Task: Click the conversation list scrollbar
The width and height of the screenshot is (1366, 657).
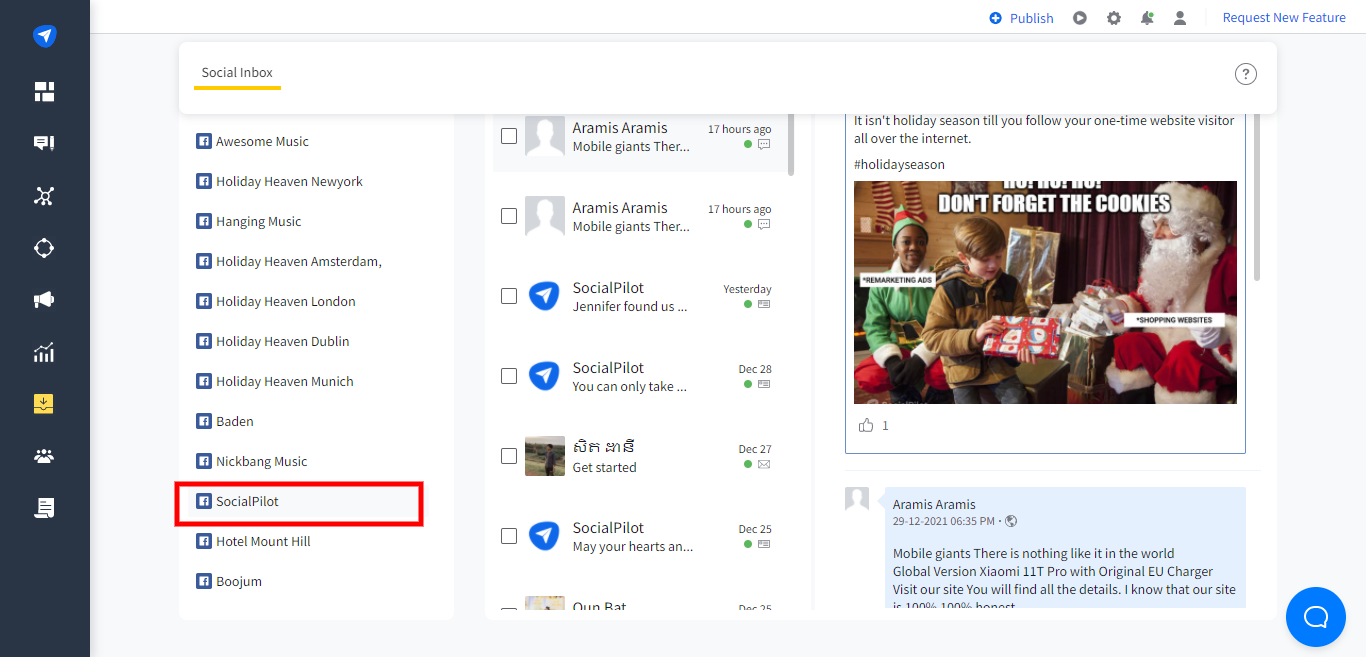Action: (x=791, y=145)
